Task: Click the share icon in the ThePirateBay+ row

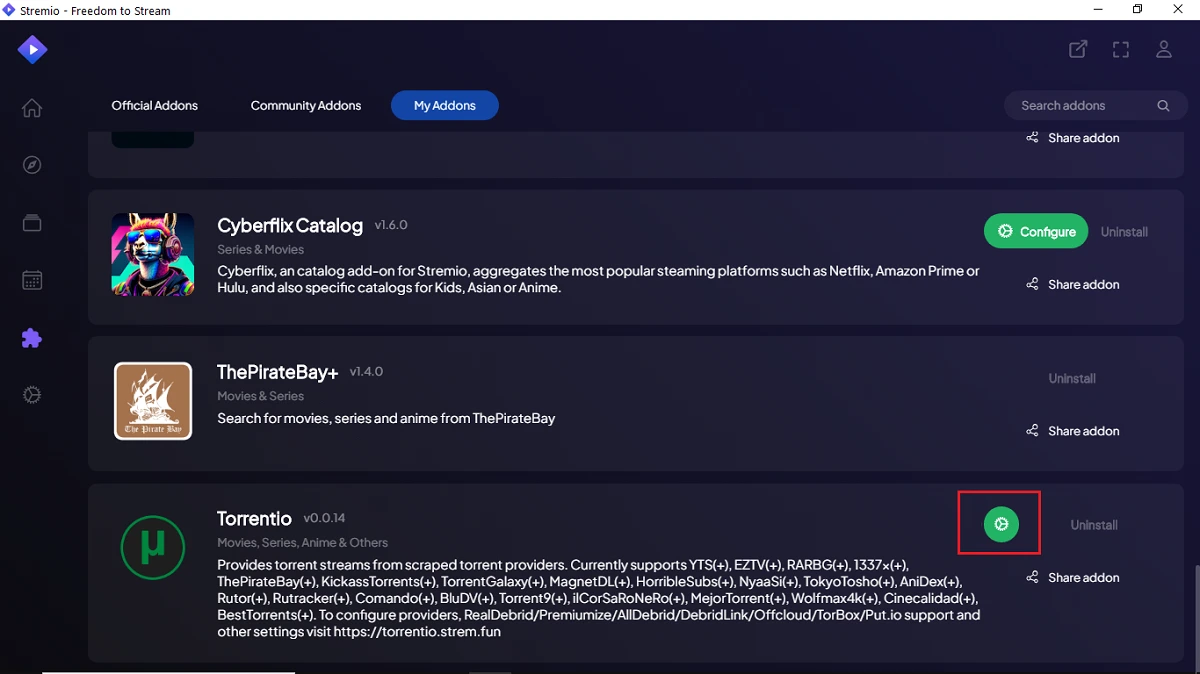Action: 1032,431
